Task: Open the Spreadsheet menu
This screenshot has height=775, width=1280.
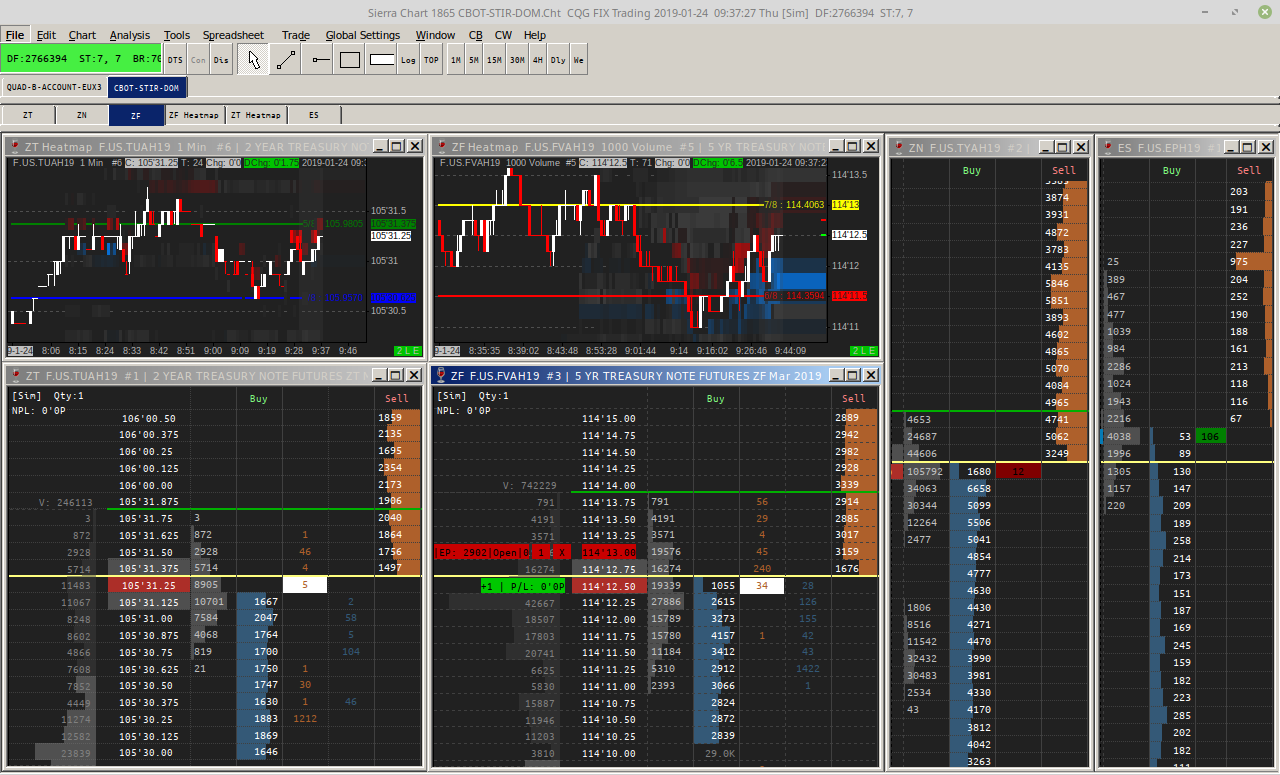Action: click(x=233, y=35)
